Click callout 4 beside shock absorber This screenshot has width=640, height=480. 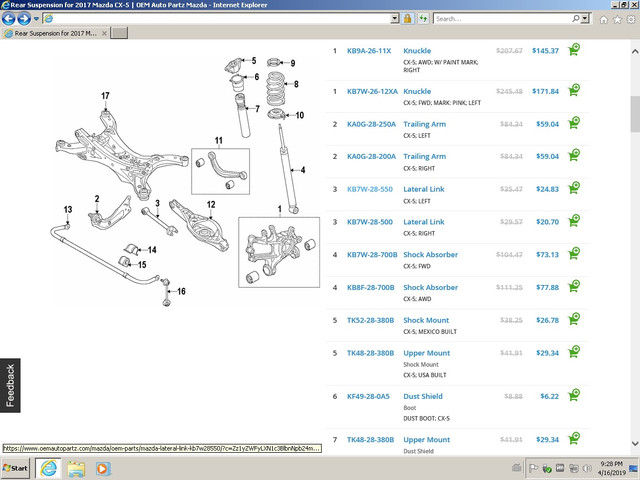[x=302, y=170]
